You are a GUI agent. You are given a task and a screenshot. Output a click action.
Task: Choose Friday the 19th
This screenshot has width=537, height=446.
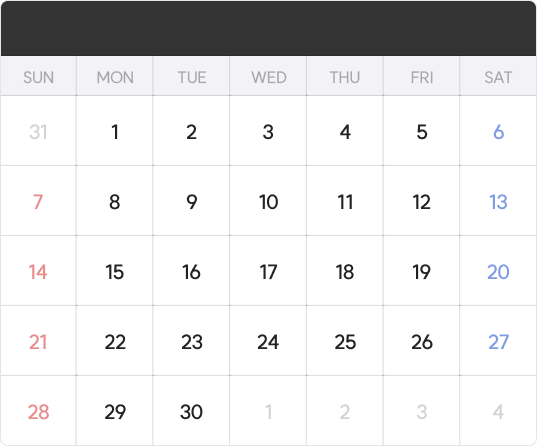[x=422, y=272]
